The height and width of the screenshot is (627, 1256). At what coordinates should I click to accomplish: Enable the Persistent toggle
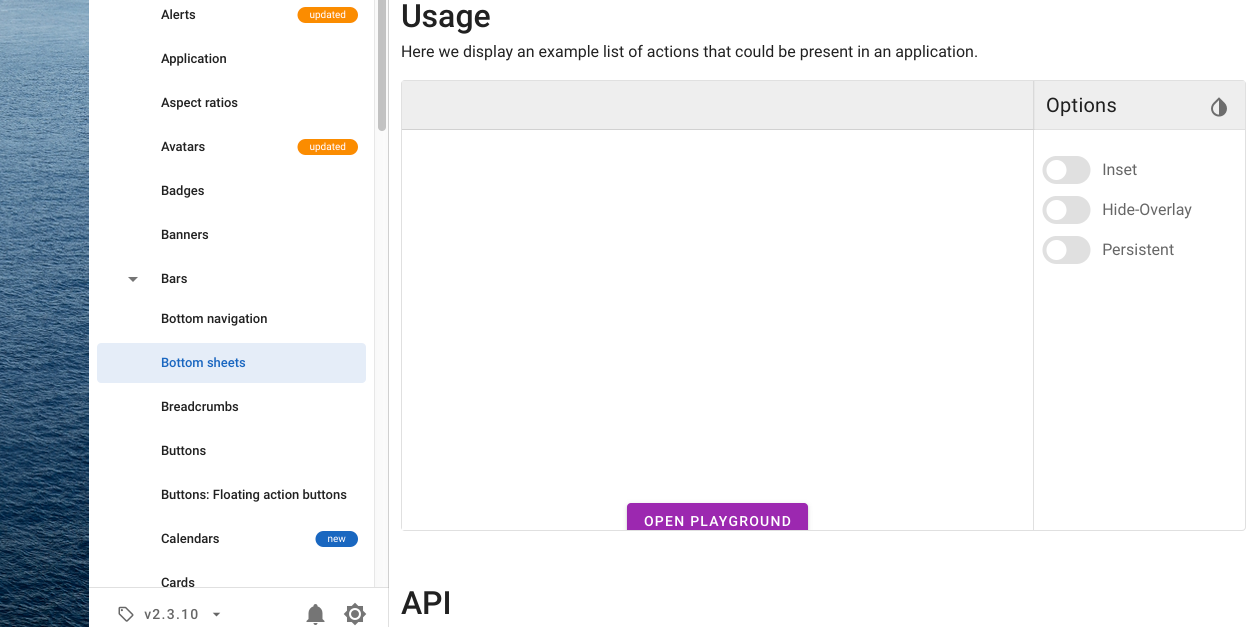[x=1066, y=250]
